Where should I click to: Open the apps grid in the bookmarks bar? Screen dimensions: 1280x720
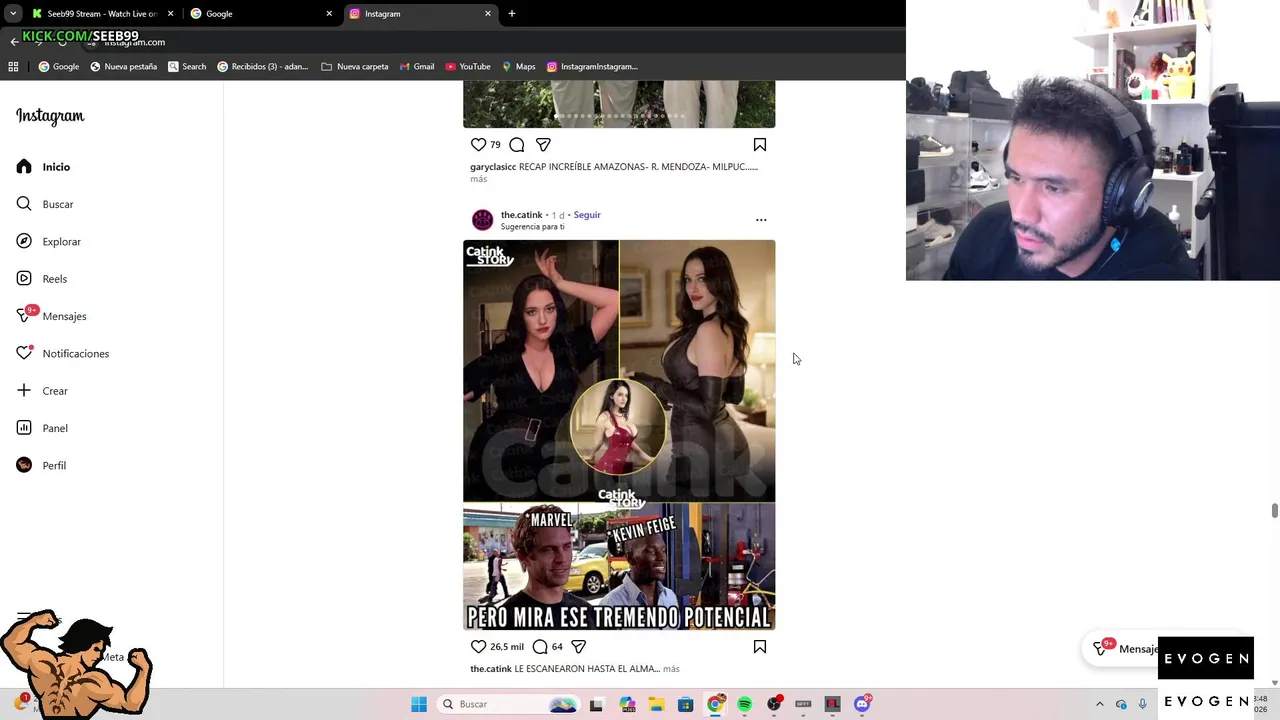click(x=13, y=66)
